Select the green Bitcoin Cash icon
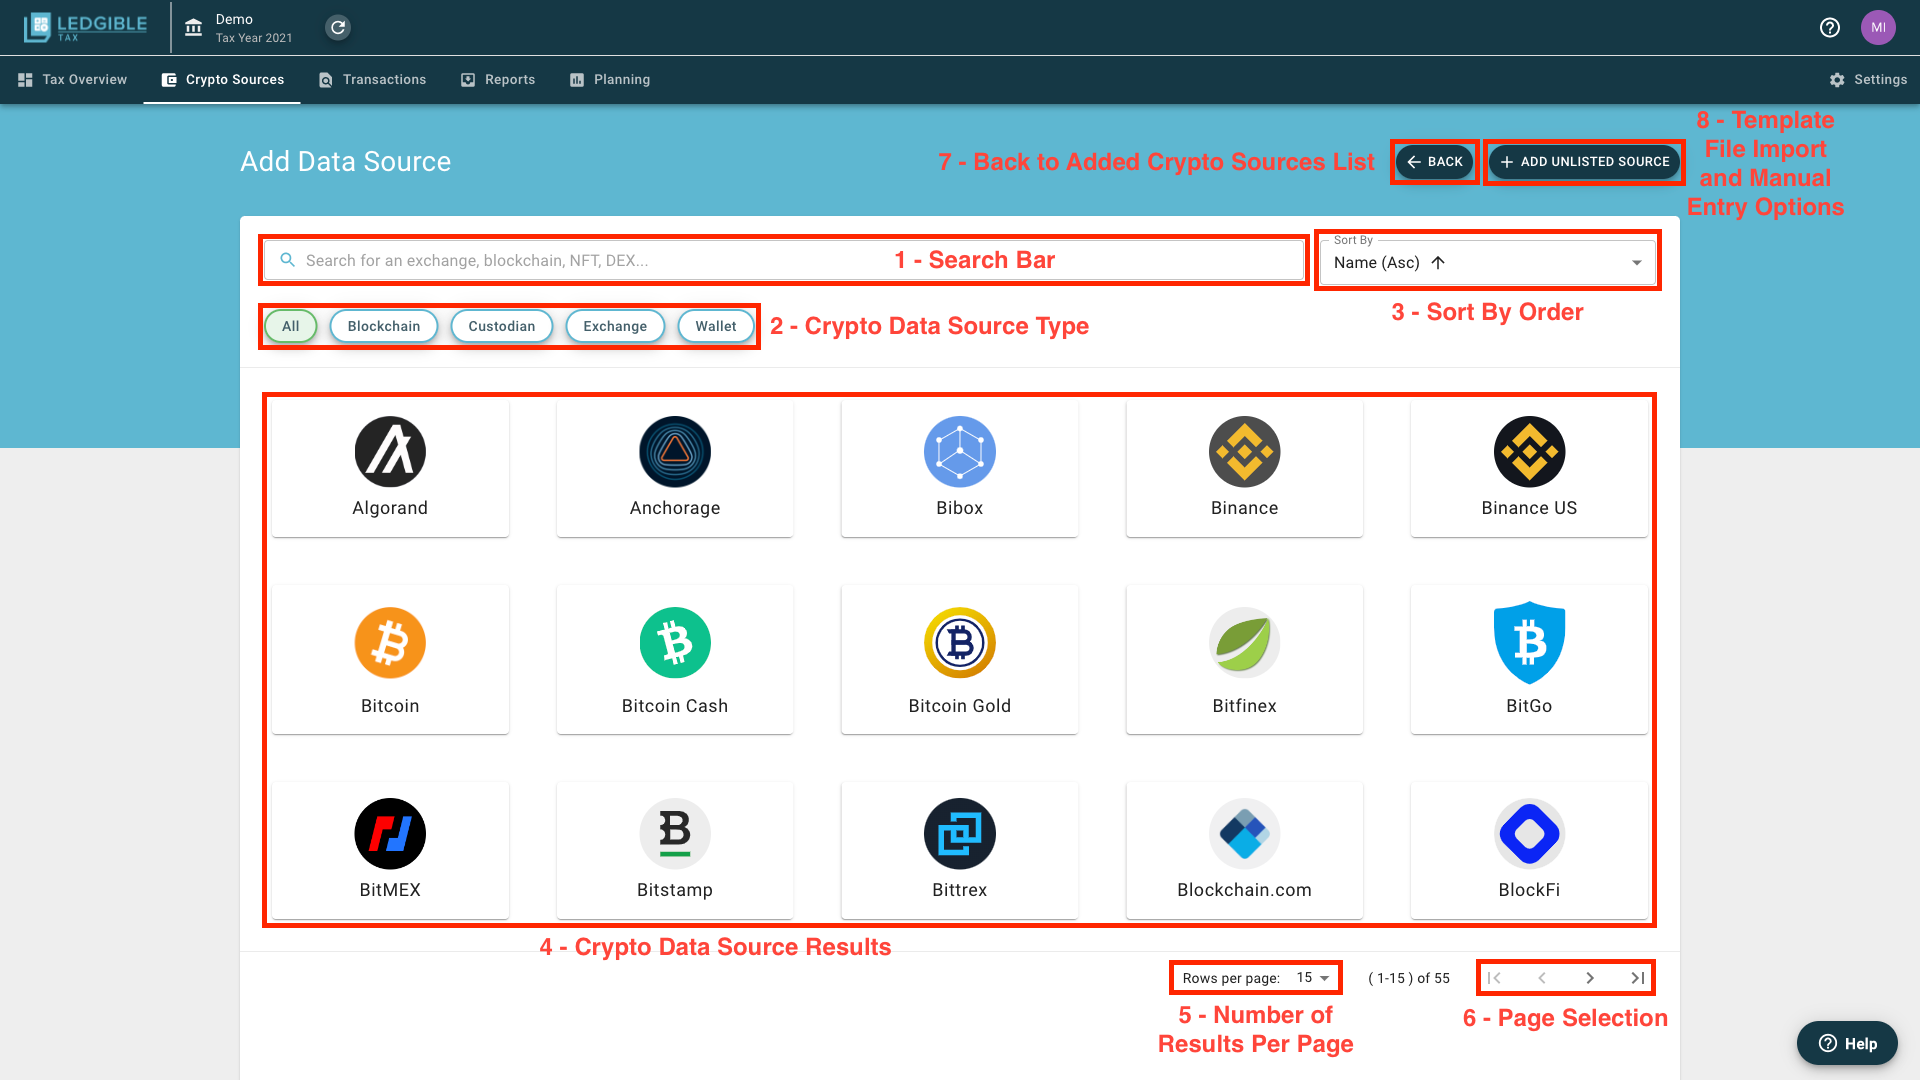 tap(675, 643)
